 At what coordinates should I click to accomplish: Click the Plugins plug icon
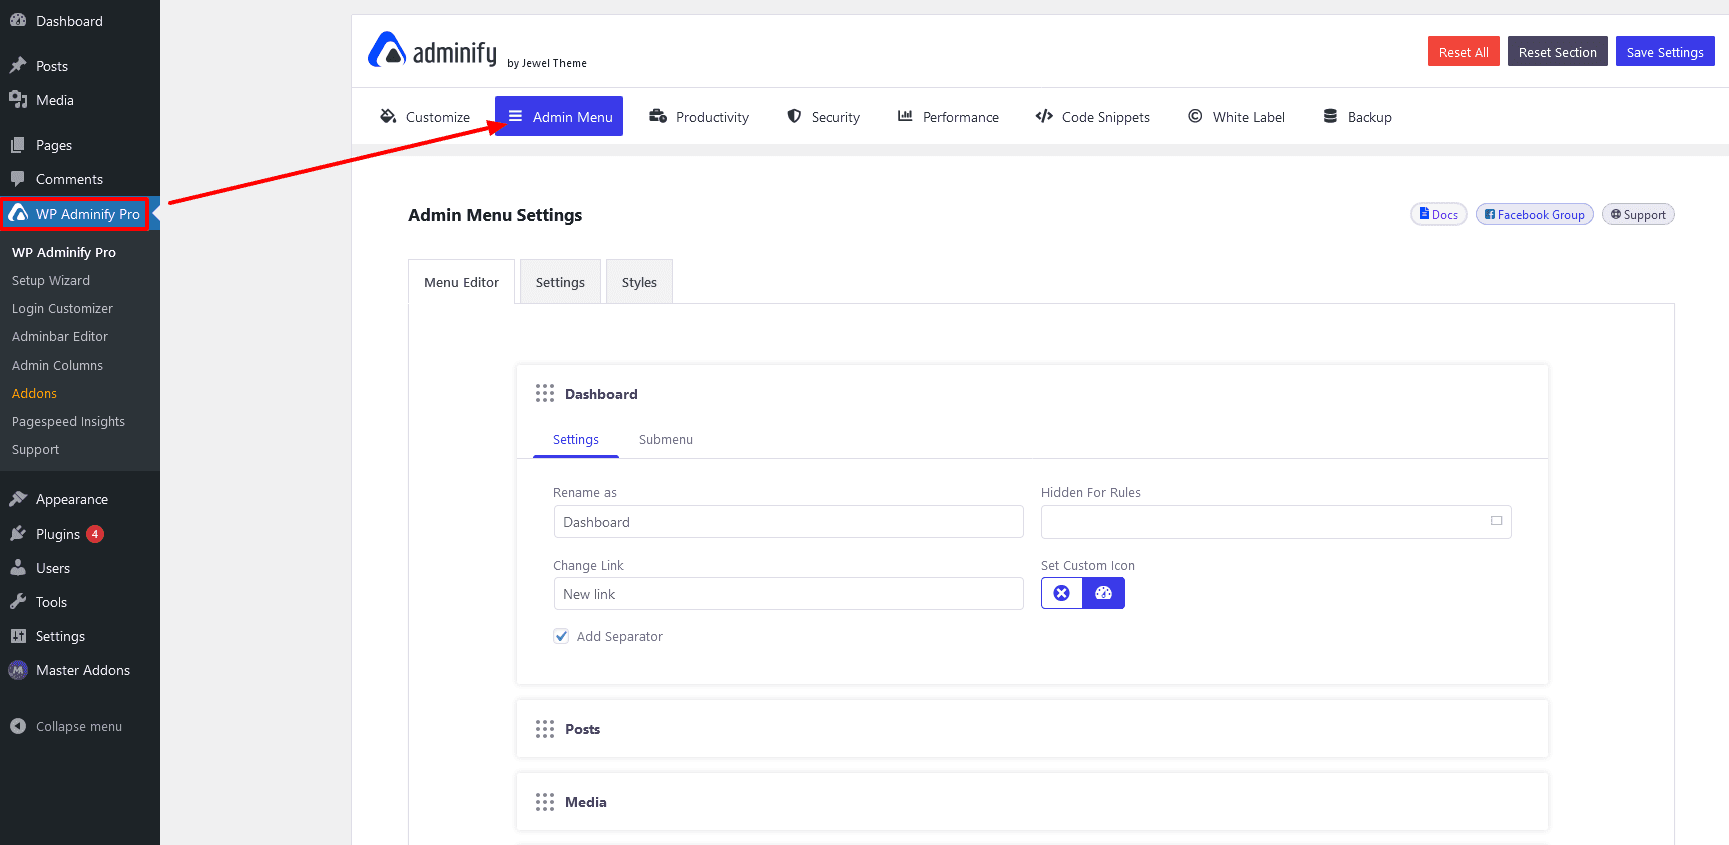[x=18, y=533]
